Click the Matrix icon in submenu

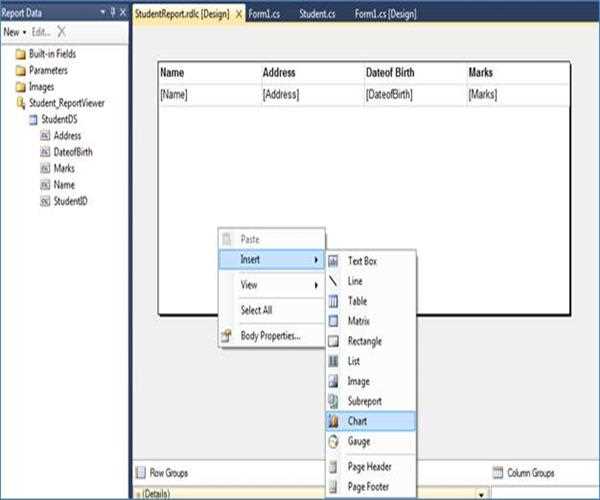(x=334, y=321)
